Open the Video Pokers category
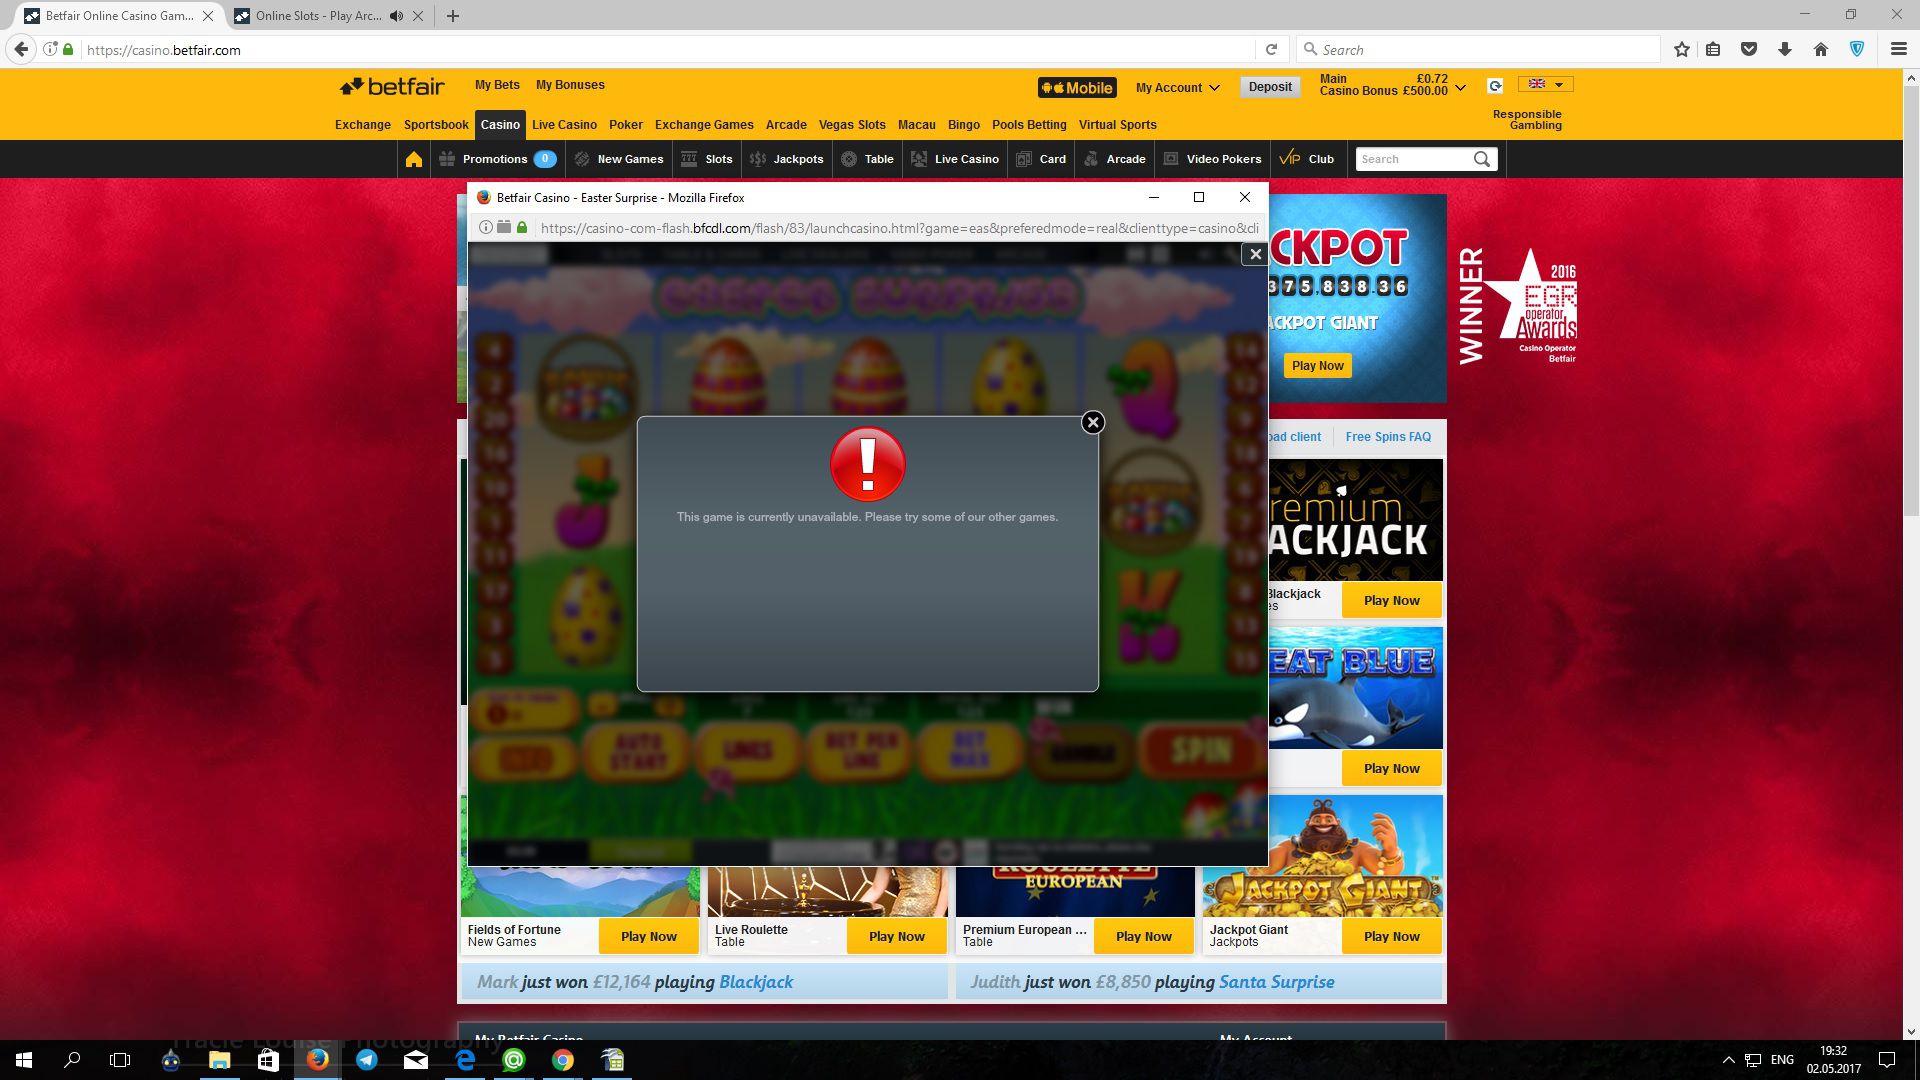The height and width of the screenshot is (1080, 1920). (1212, 159)
